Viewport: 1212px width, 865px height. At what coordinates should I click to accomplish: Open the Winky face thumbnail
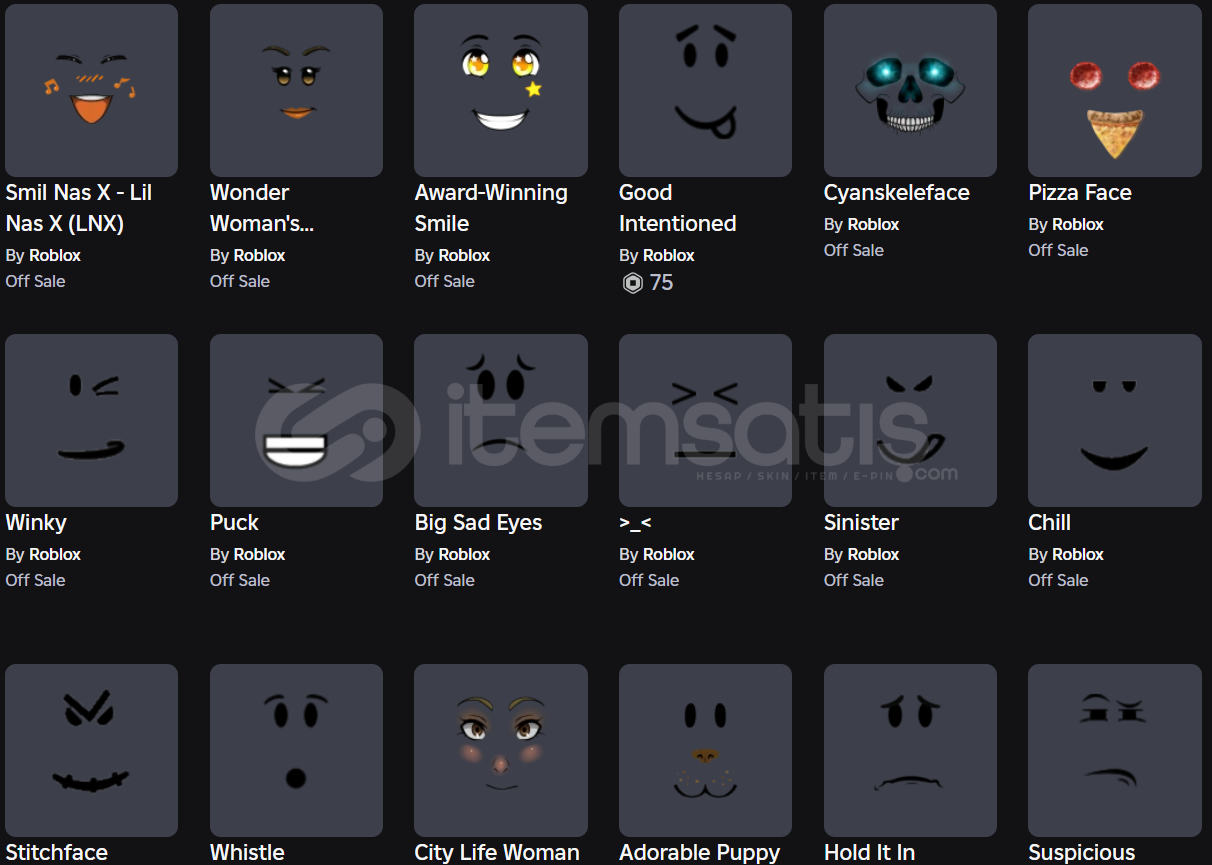pos(91,420)
